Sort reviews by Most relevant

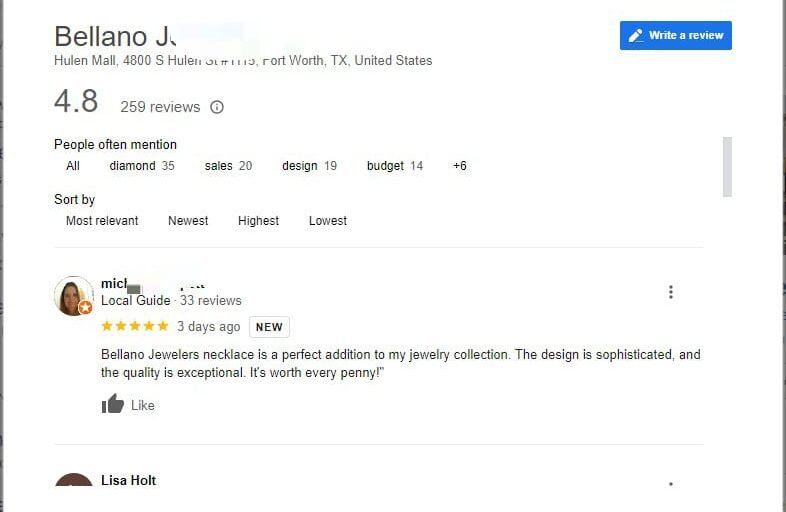click(x=102, y=221)
